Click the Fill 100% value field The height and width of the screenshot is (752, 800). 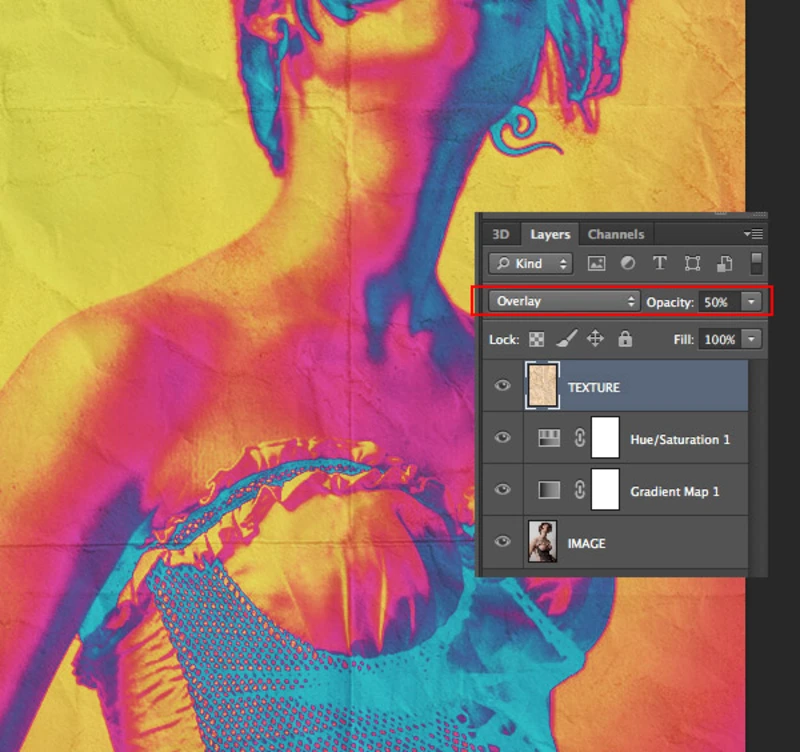[720, 339]
